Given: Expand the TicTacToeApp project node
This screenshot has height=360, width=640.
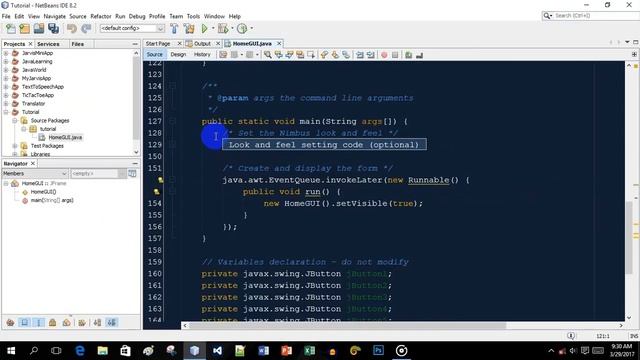Looking at the screenshot, I should click(6, 95).
